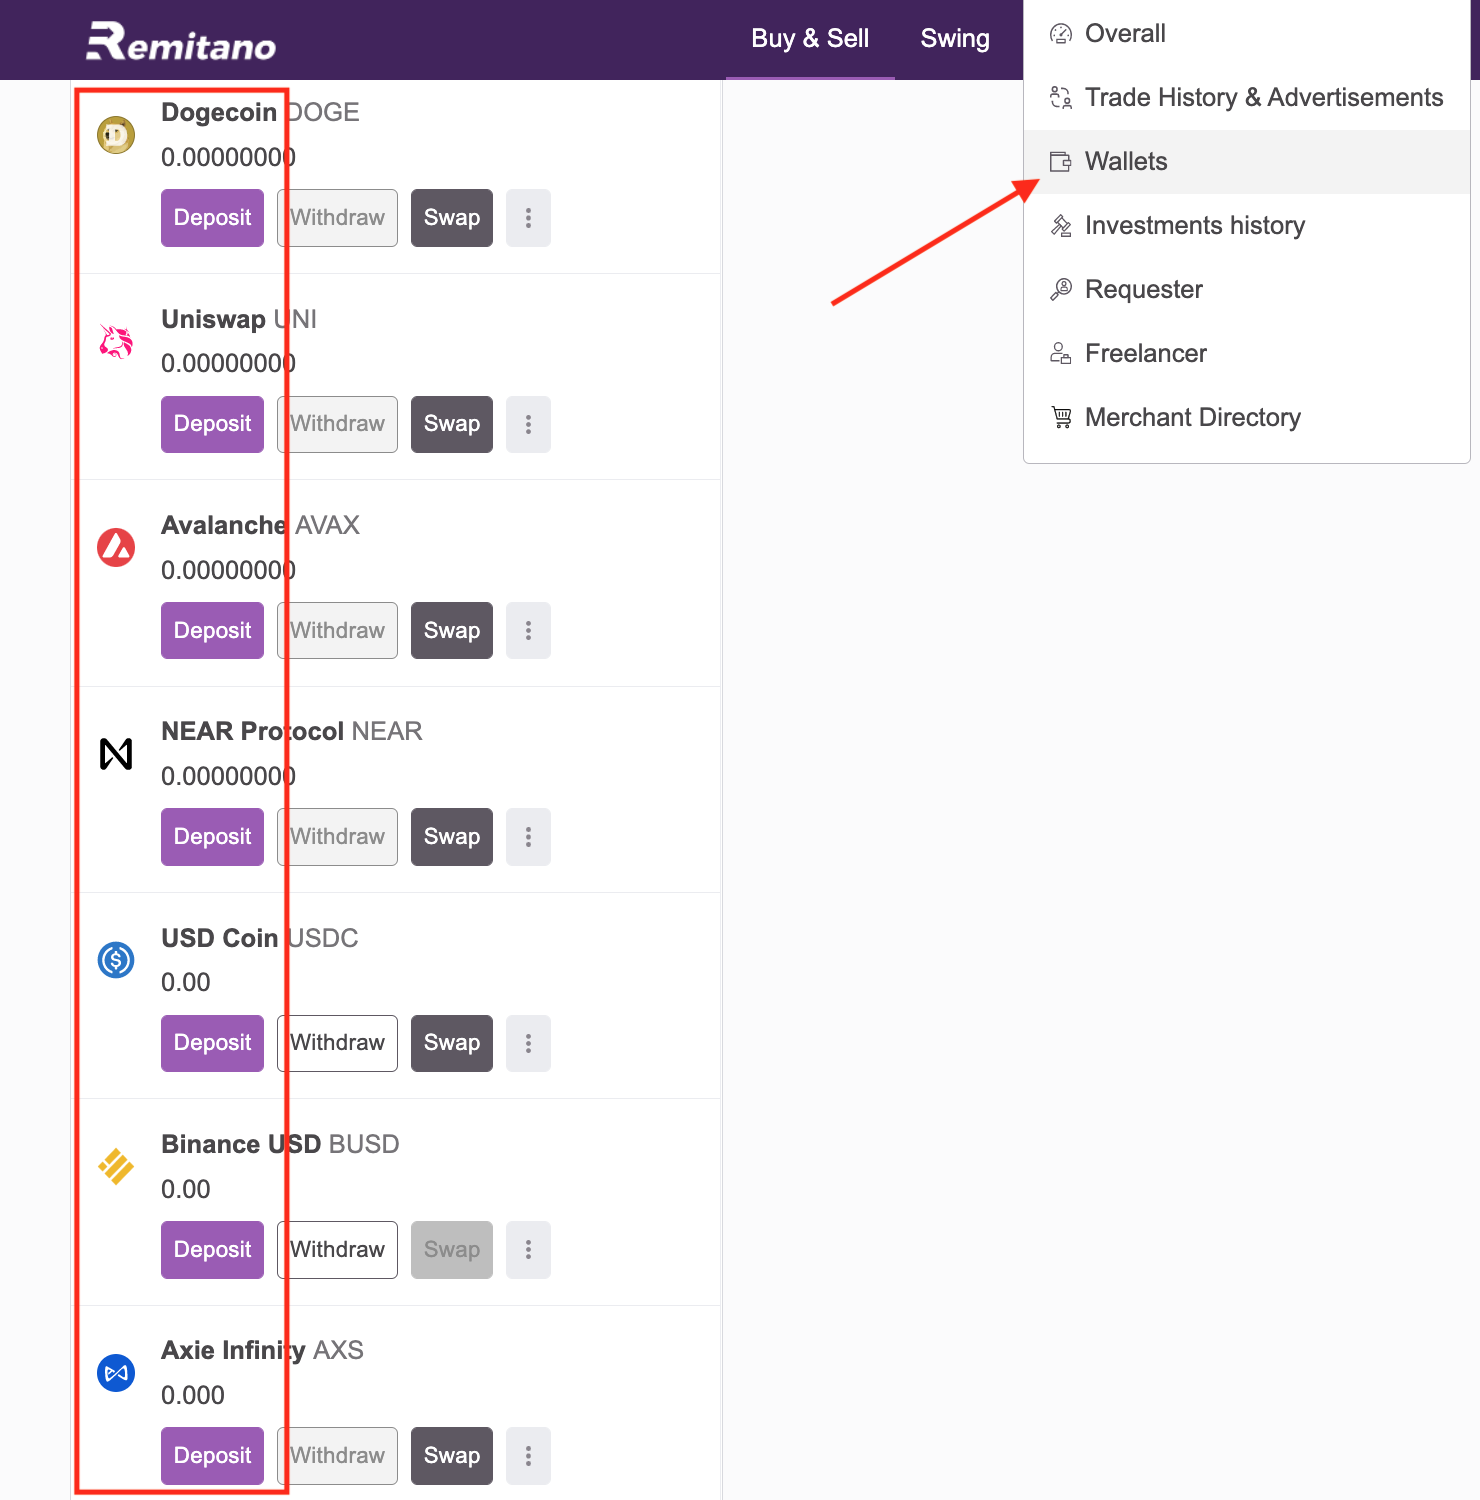The height and width of the screenshot is (1500, 1480).
Task: Click the NEAR Protocol logo icon
Action: tap(116, 754)
